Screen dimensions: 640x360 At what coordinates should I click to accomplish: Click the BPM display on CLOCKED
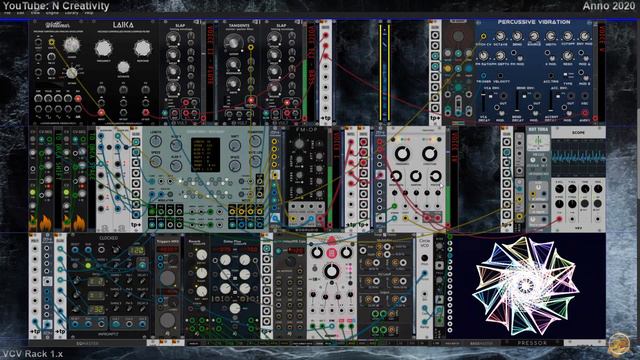pos(137,250)
